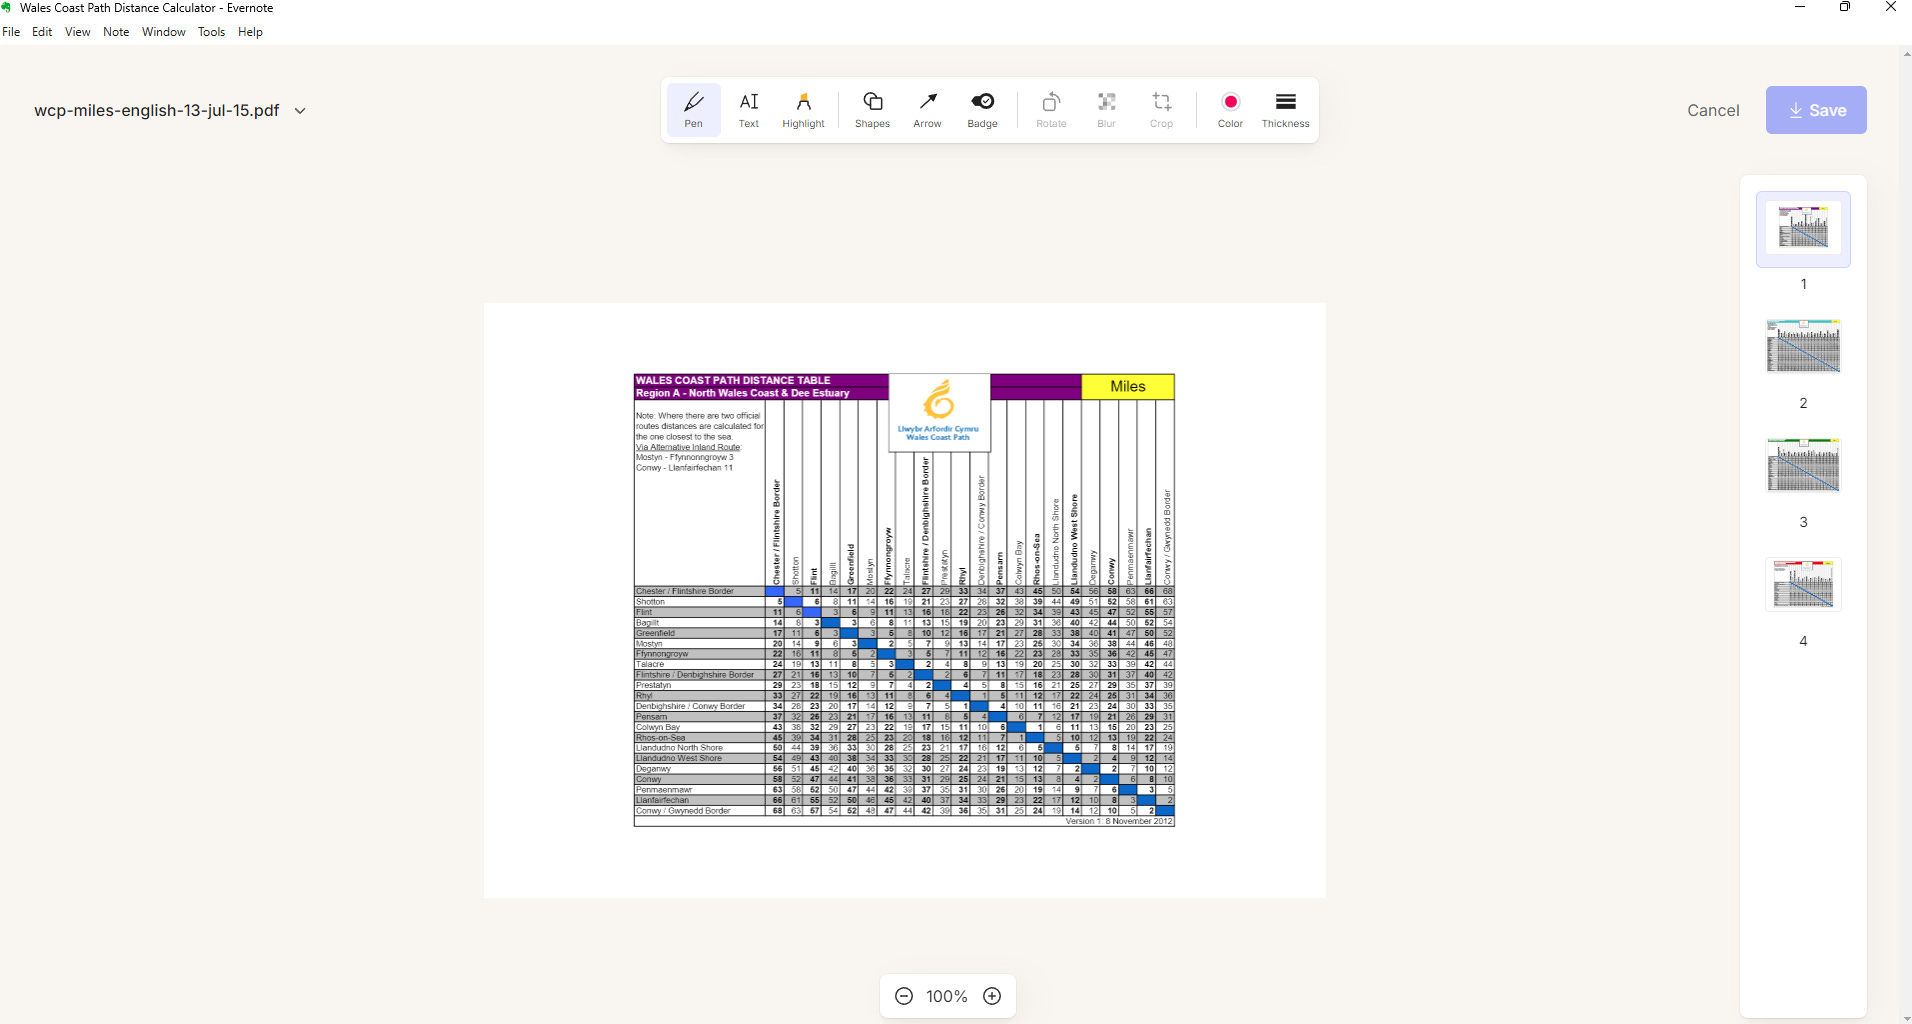Open the Shapes tool

[871, 109]
